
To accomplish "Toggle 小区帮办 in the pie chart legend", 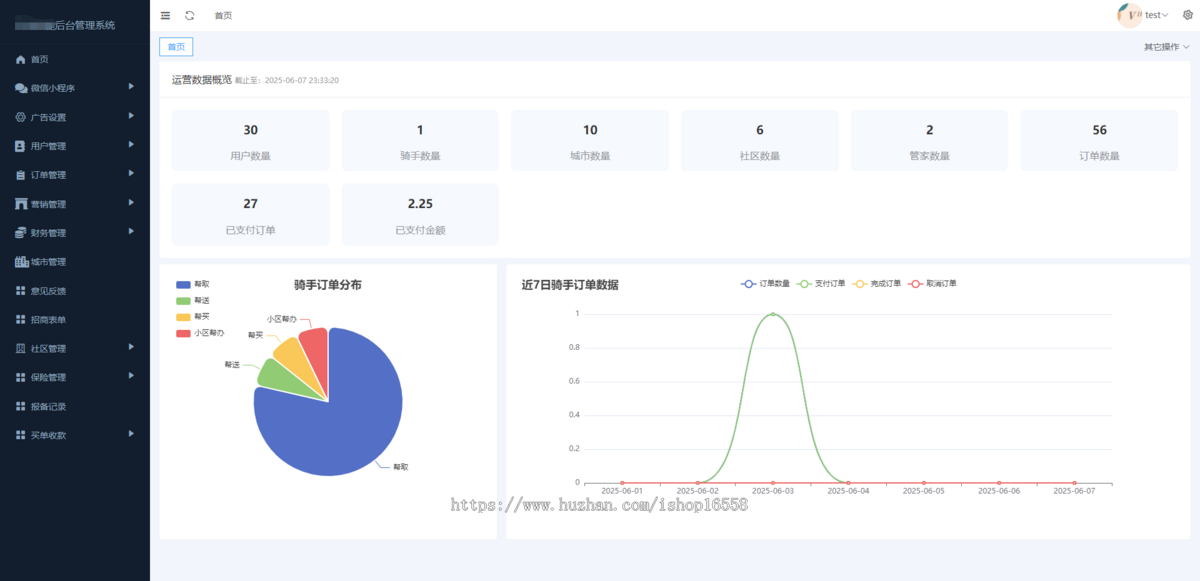I will [x=200, y=333].
